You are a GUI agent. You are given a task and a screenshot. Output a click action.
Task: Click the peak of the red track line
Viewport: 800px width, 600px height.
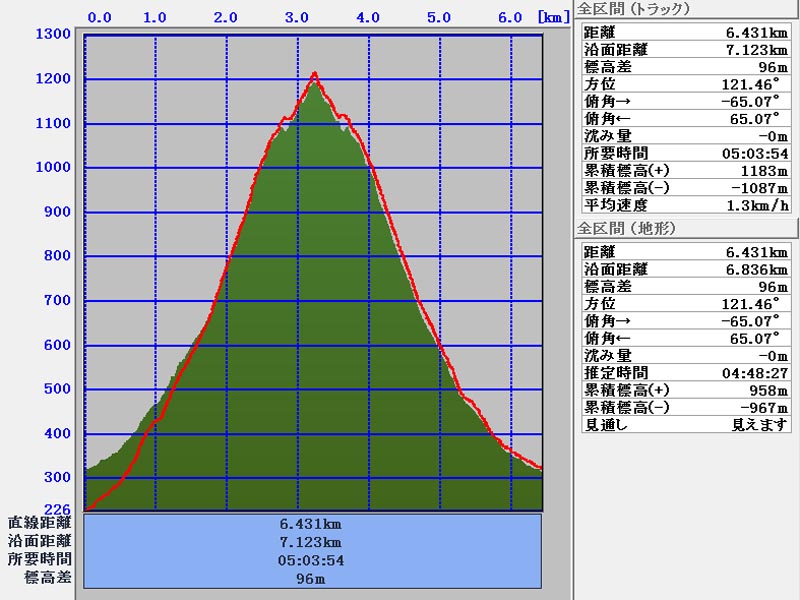[315, 73]
